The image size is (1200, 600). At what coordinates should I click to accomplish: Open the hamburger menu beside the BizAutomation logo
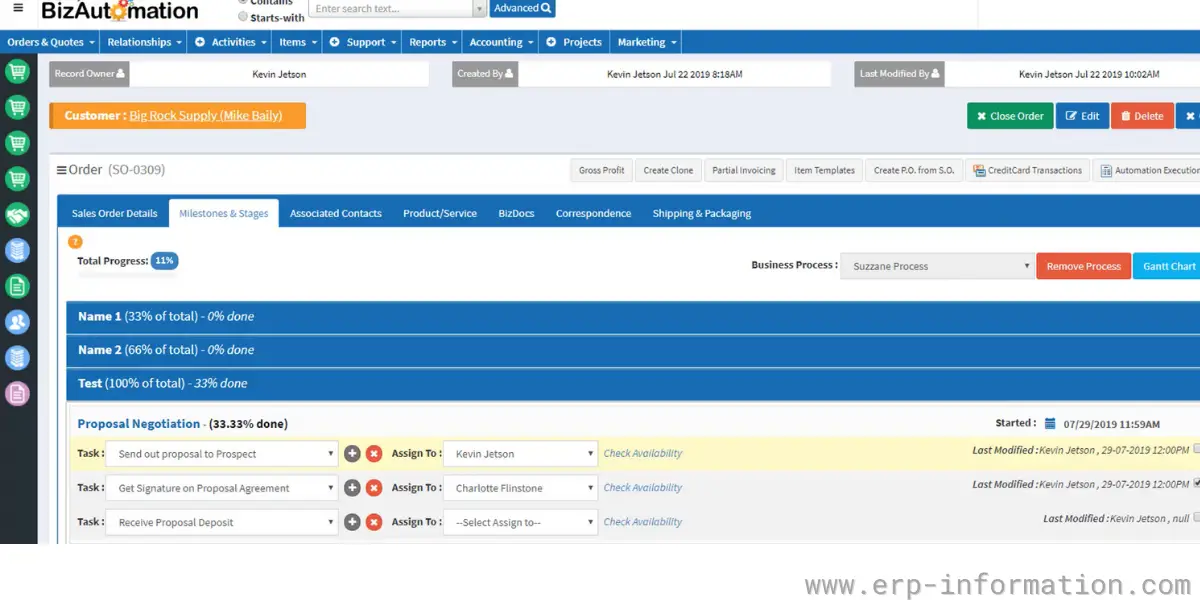pyautogui.click(x=18, y=8)
